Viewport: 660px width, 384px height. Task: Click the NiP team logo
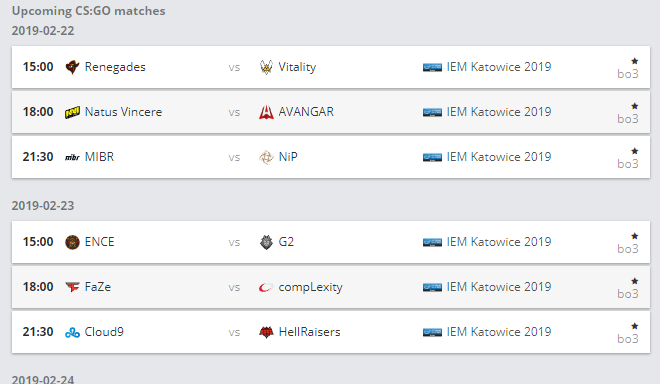click(x=266, y=157)
